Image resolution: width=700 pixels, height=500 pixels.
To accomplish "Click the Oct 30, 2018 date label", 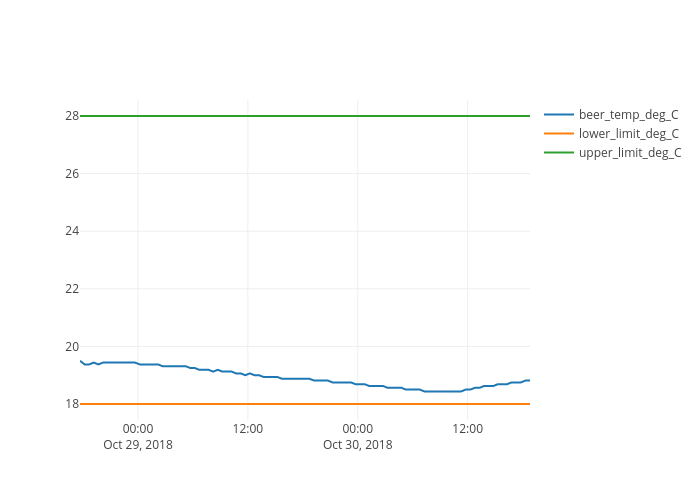I will pyautogui.click(x=357, y=444).
